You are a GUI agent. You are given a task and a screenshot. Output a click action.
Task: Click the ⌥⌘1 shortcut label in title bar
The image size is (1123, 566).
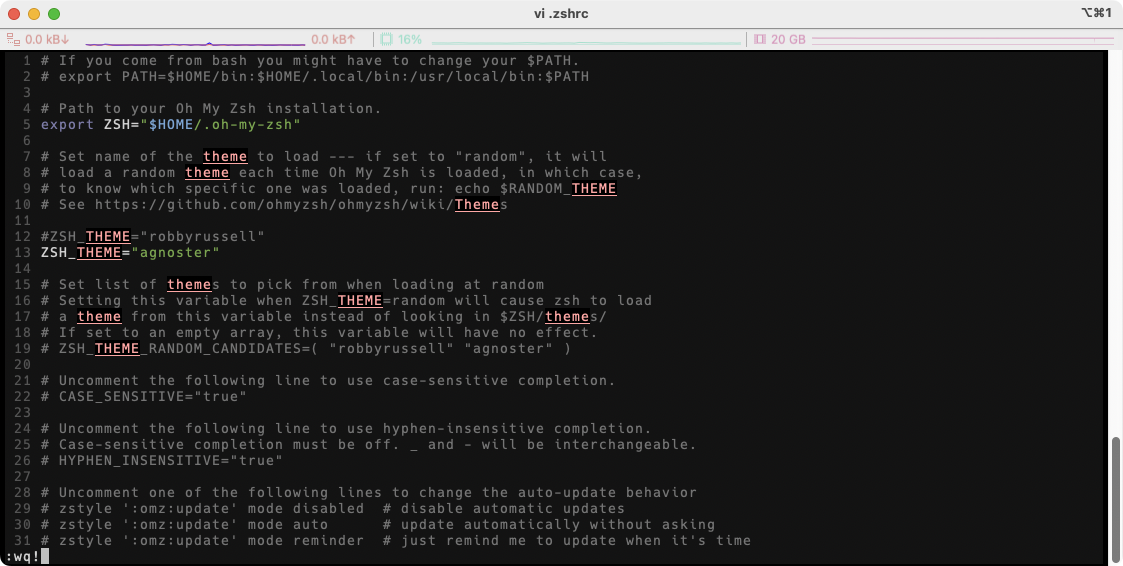click(1096, 13)
